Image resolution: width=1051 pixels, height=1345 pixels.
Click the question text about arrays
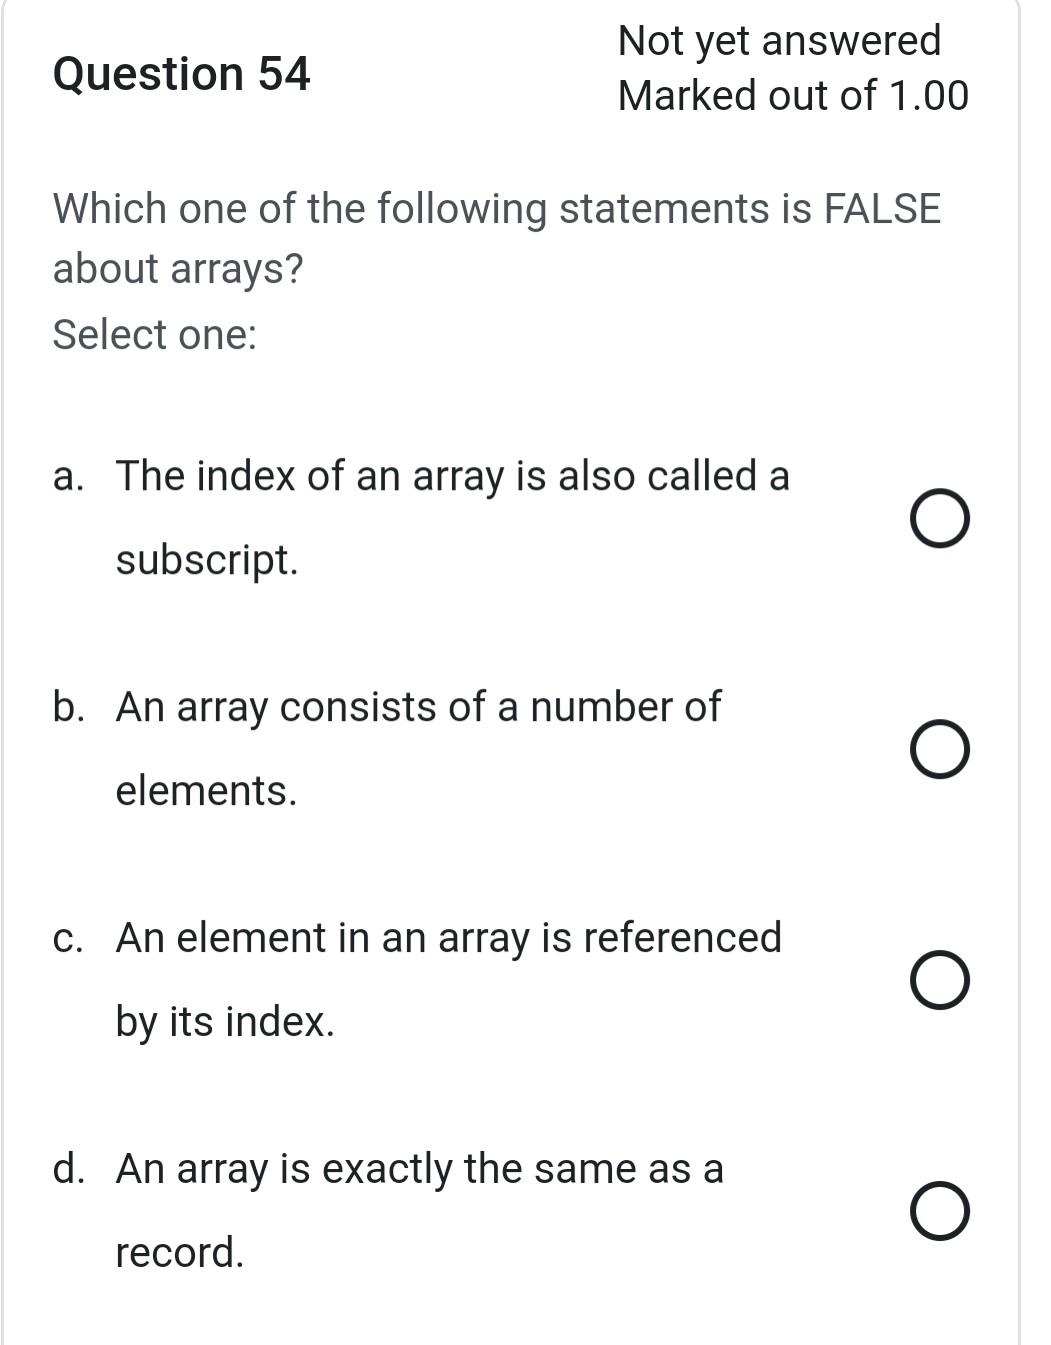click(x=497, y=208)
